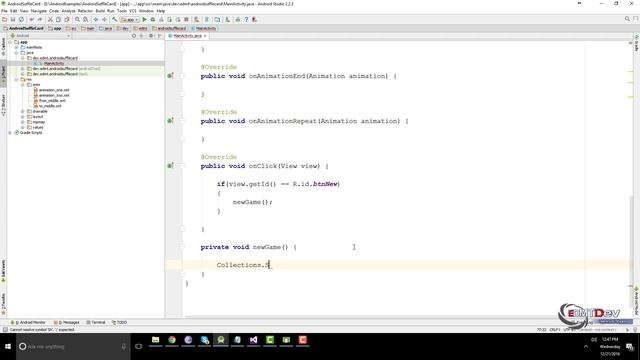Click the AndroidSuffleCard breadcrumb
640x360 pixels.
[x=24, y=29]
